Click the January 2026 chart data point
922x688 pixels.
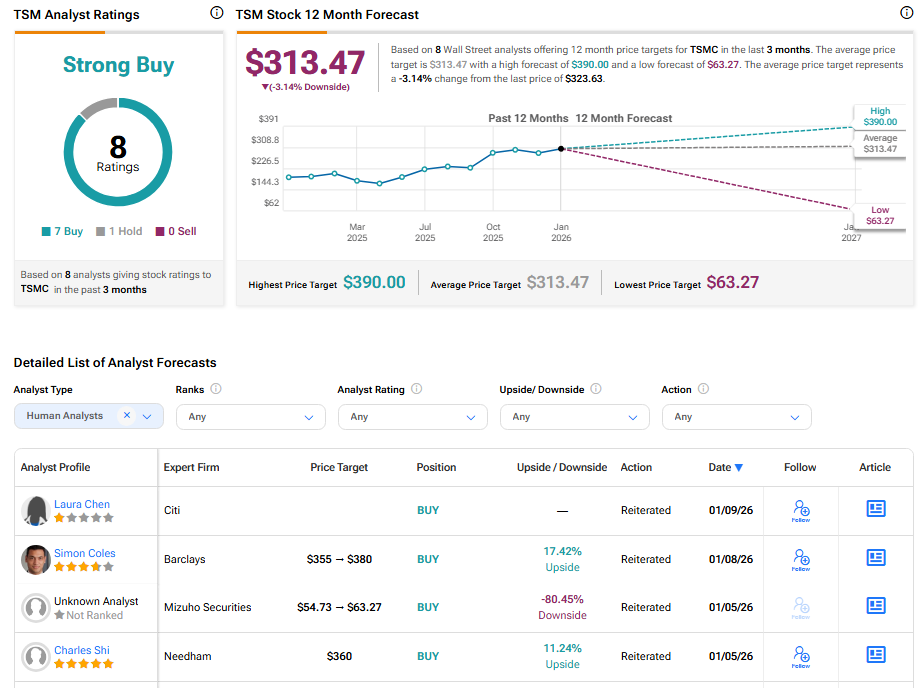561,148
